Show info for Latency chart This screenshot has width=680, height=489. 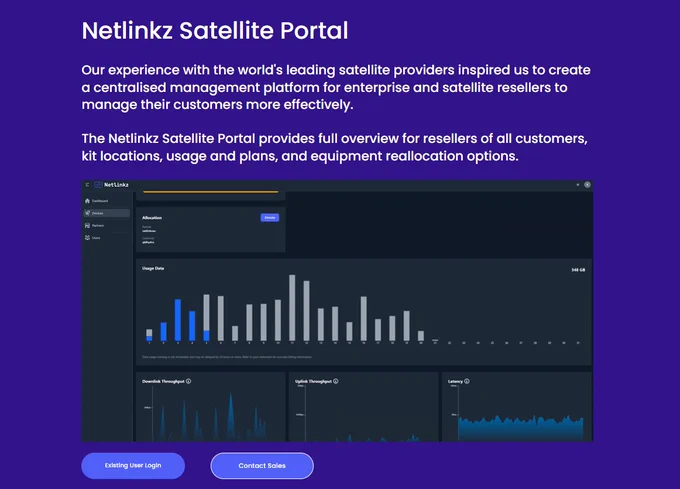[467, 381]
